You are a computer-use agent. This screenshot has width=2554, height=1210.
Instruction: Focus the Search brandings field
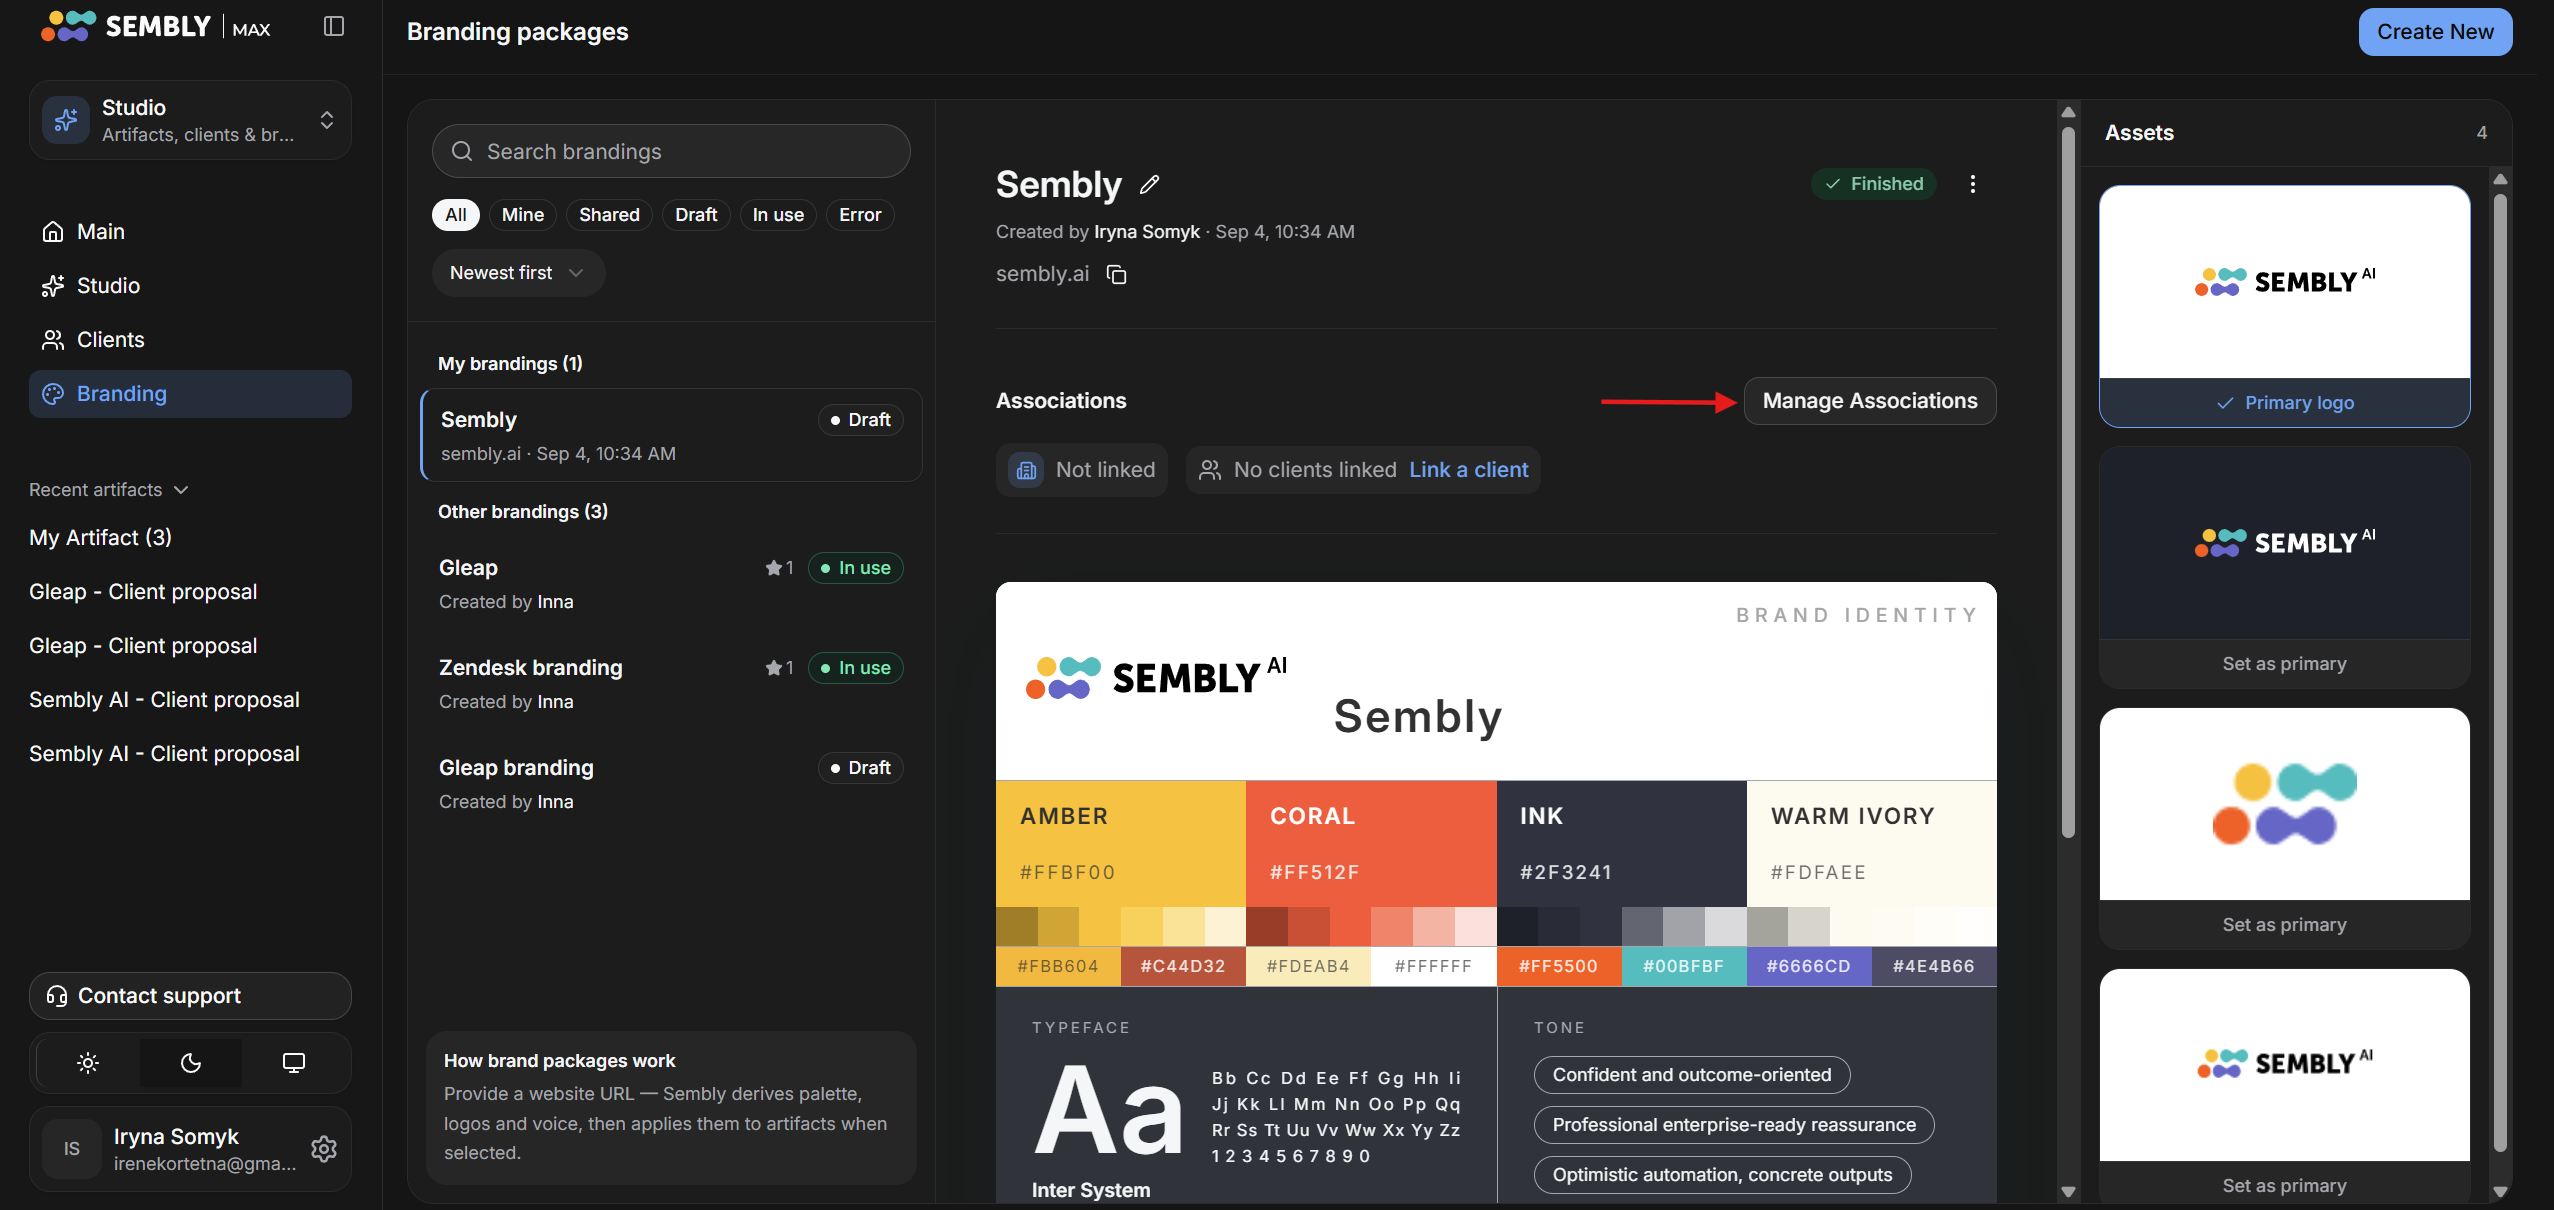coord(671,152)
